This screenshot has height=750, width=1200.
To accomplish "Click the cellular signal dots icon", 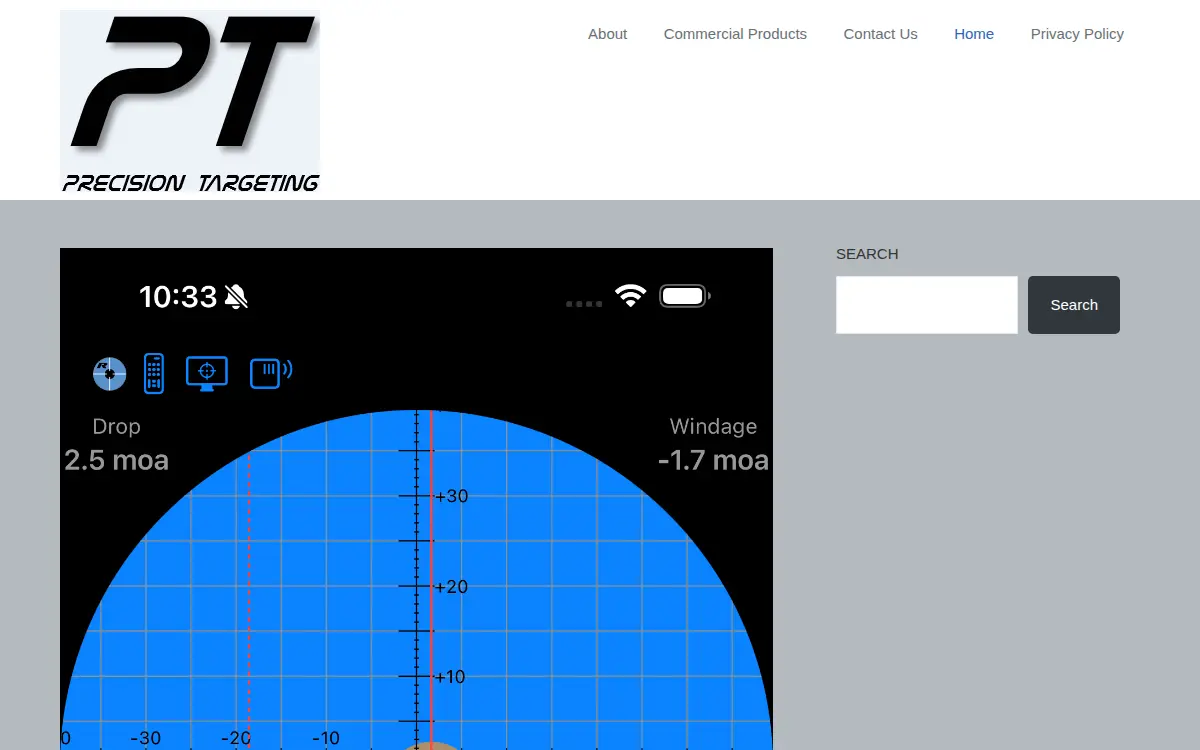I will (x=584, y=304).
